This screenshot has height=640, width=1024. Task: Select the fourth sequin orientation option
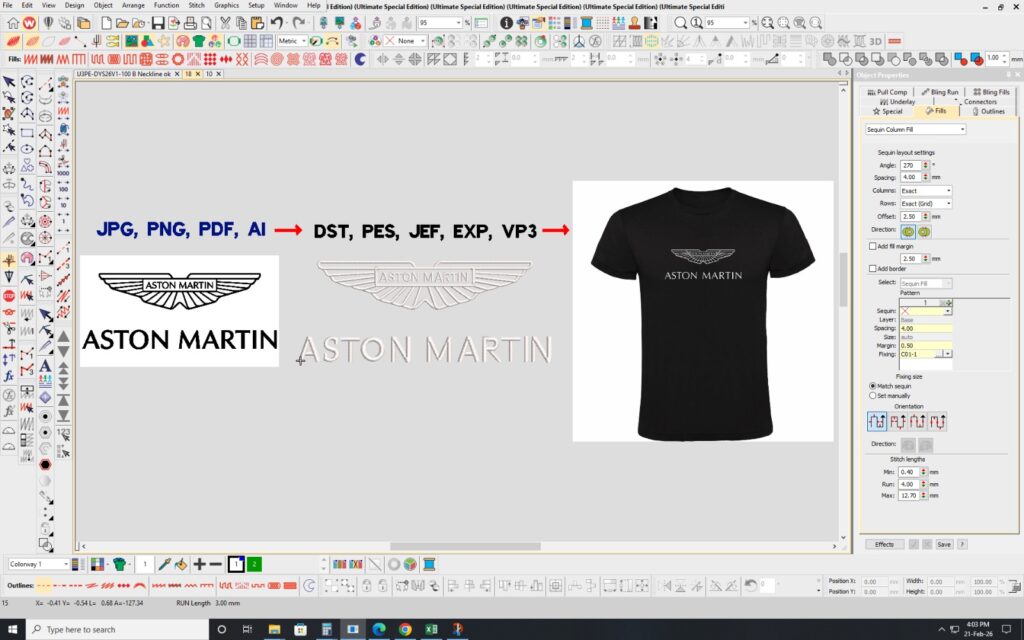(x=938, y=421)
